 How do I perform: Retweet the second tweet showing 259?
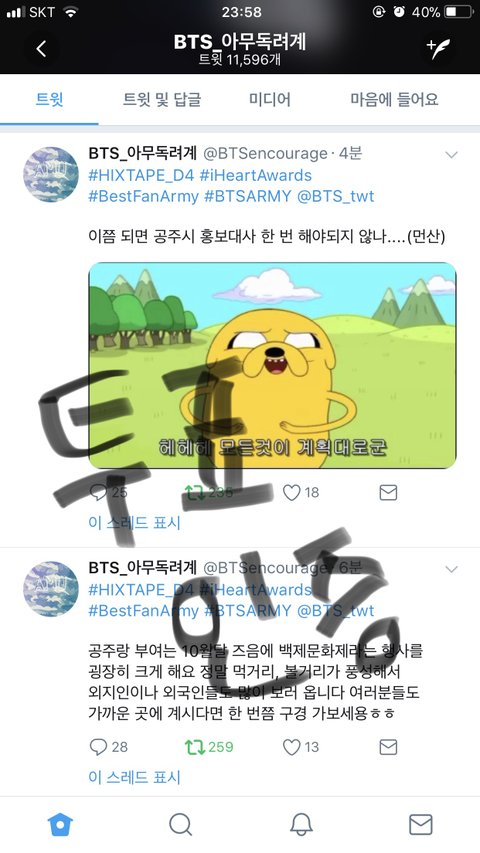tap(195, 747)
